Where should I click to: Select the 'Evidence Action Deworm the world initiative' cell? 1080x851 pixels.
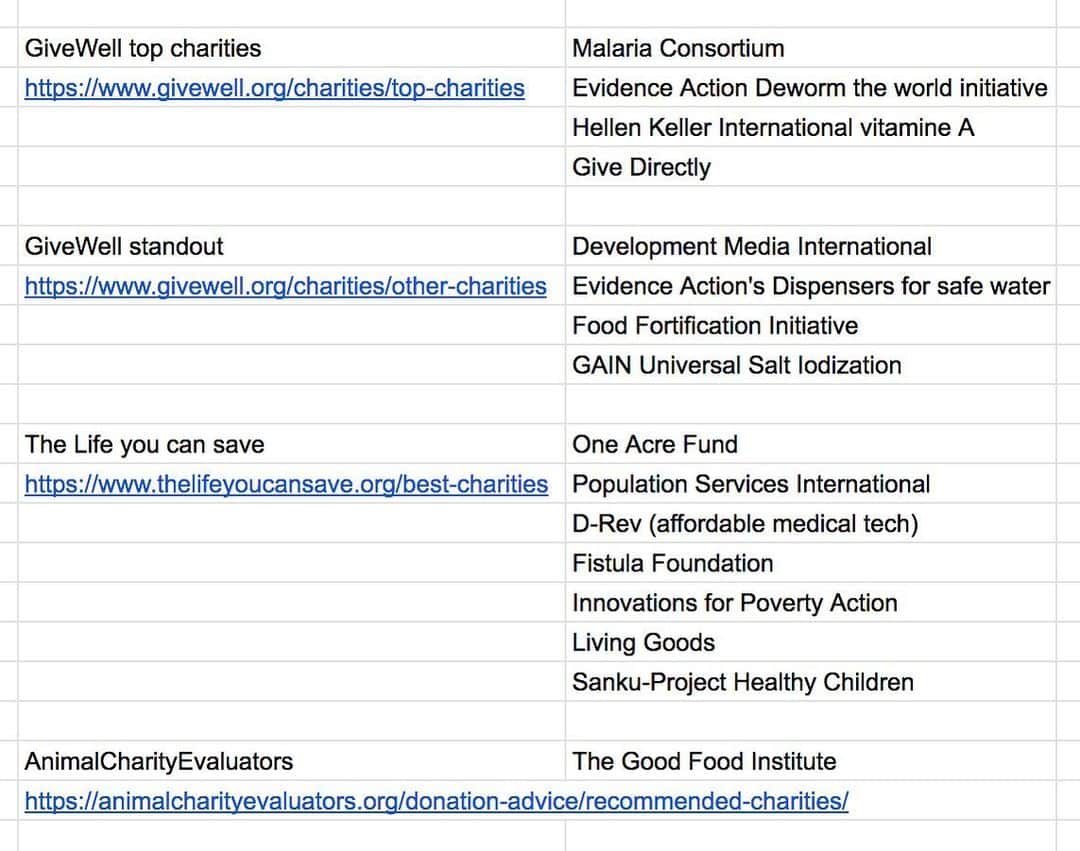click(x=811, y=87)
